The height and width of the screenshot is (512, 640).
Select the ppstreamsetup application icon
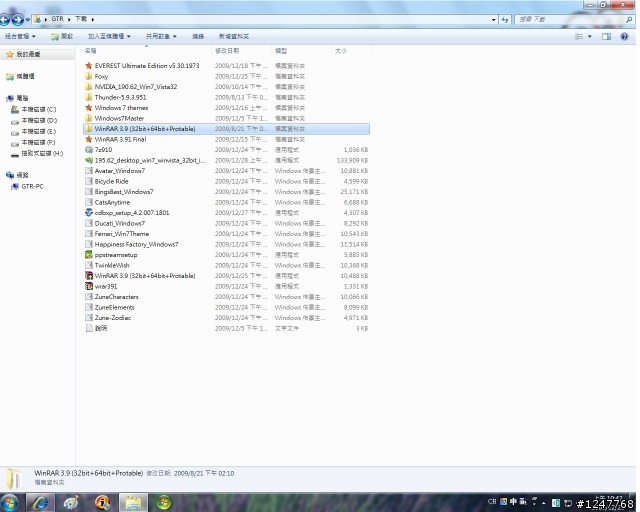(x=89, y=255)
